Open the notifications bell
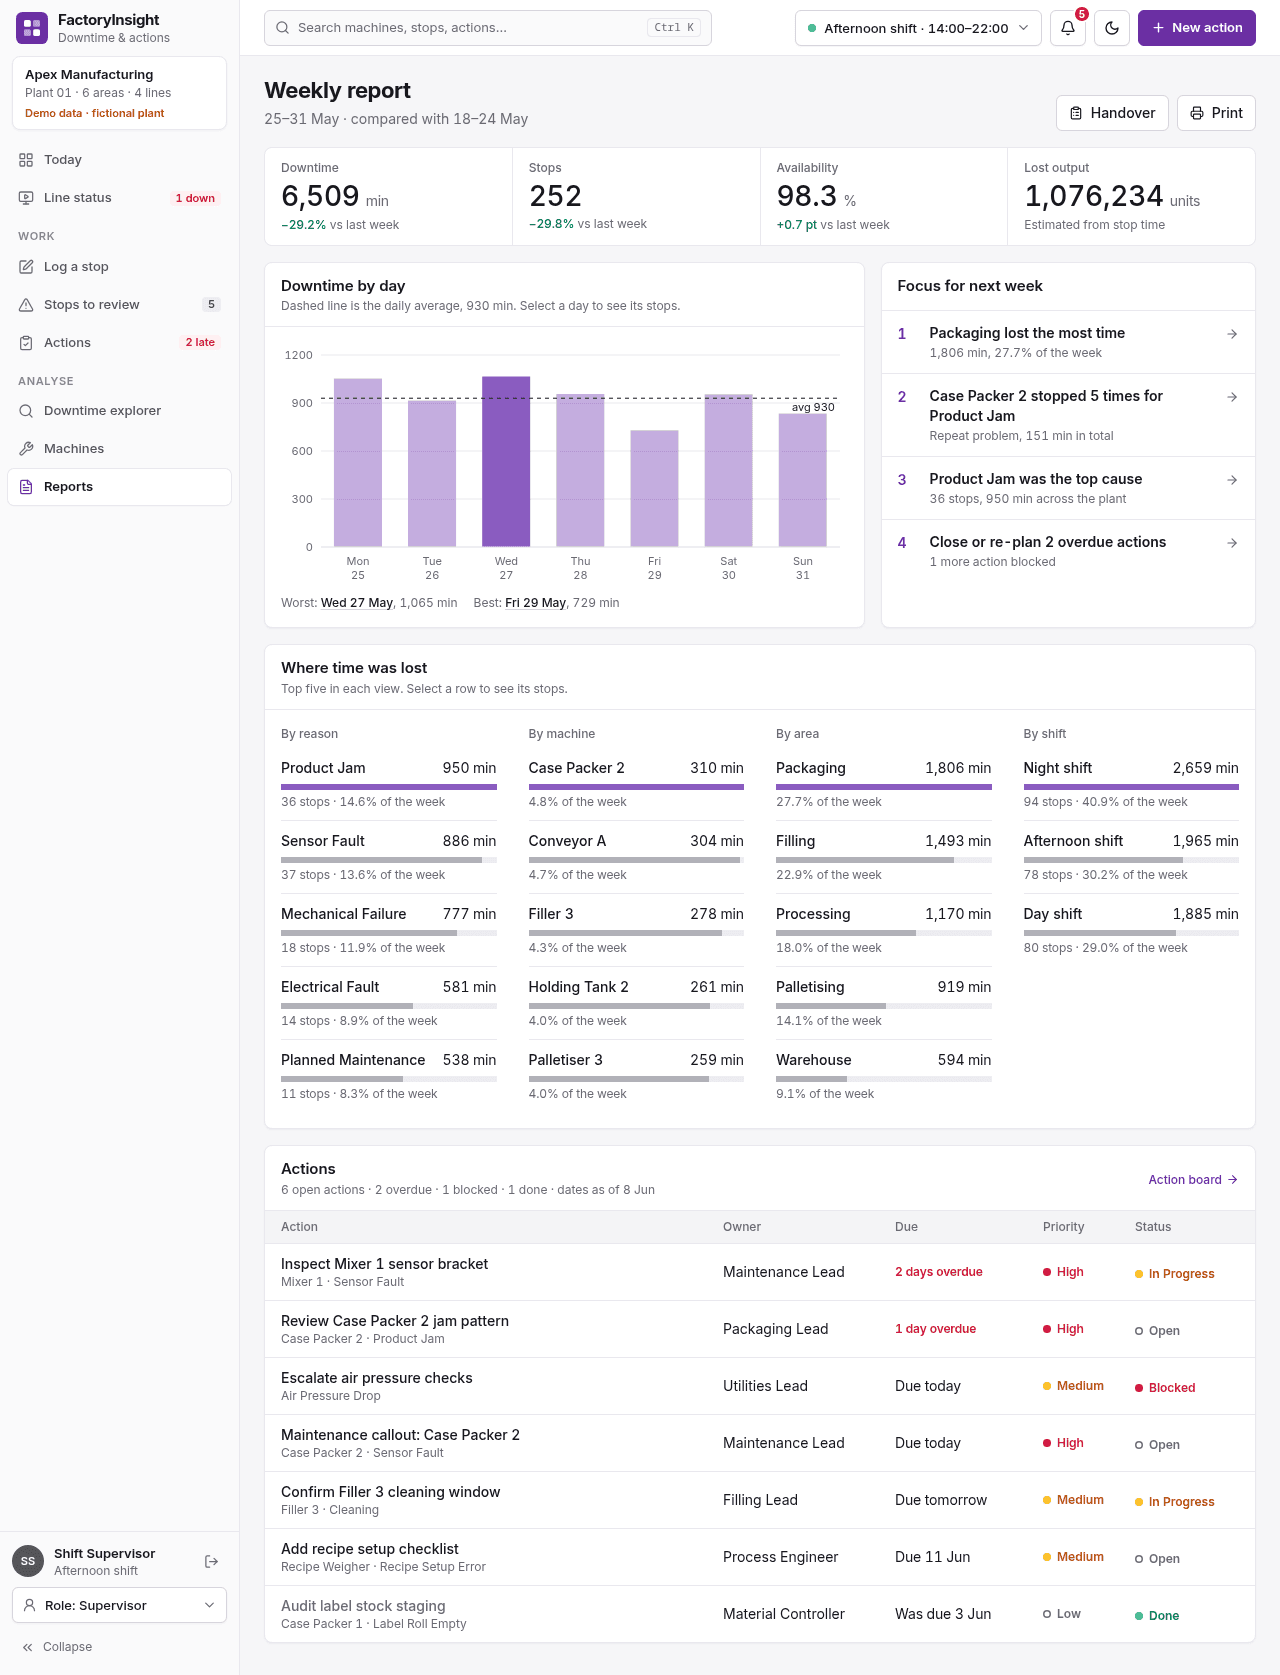 click(x=1068, y=28)
